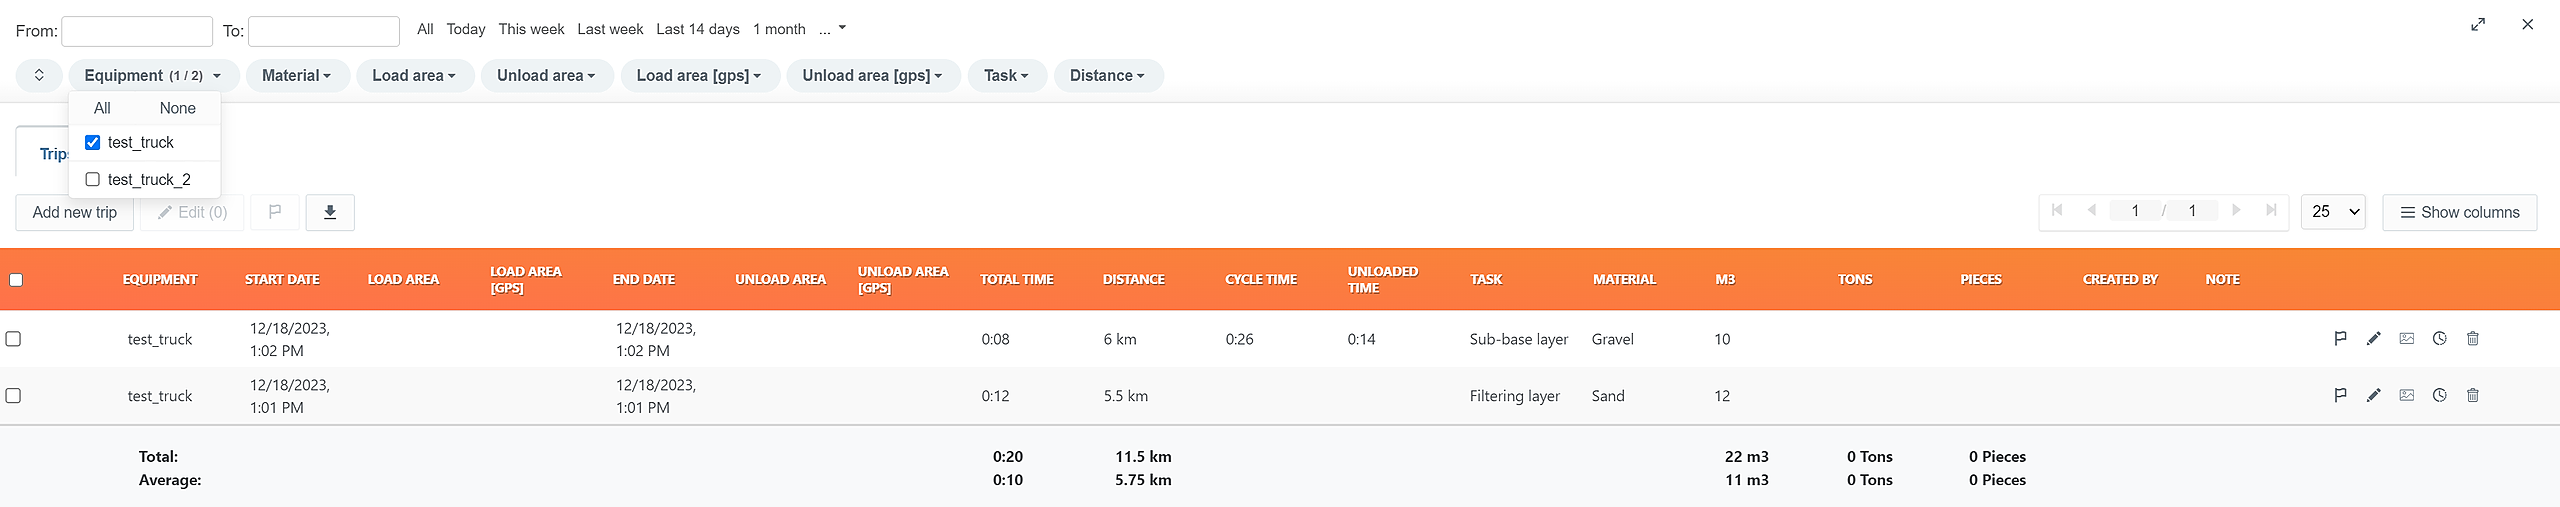
Task: Click the Add new trip button
Action: click(x=75, y=212)
